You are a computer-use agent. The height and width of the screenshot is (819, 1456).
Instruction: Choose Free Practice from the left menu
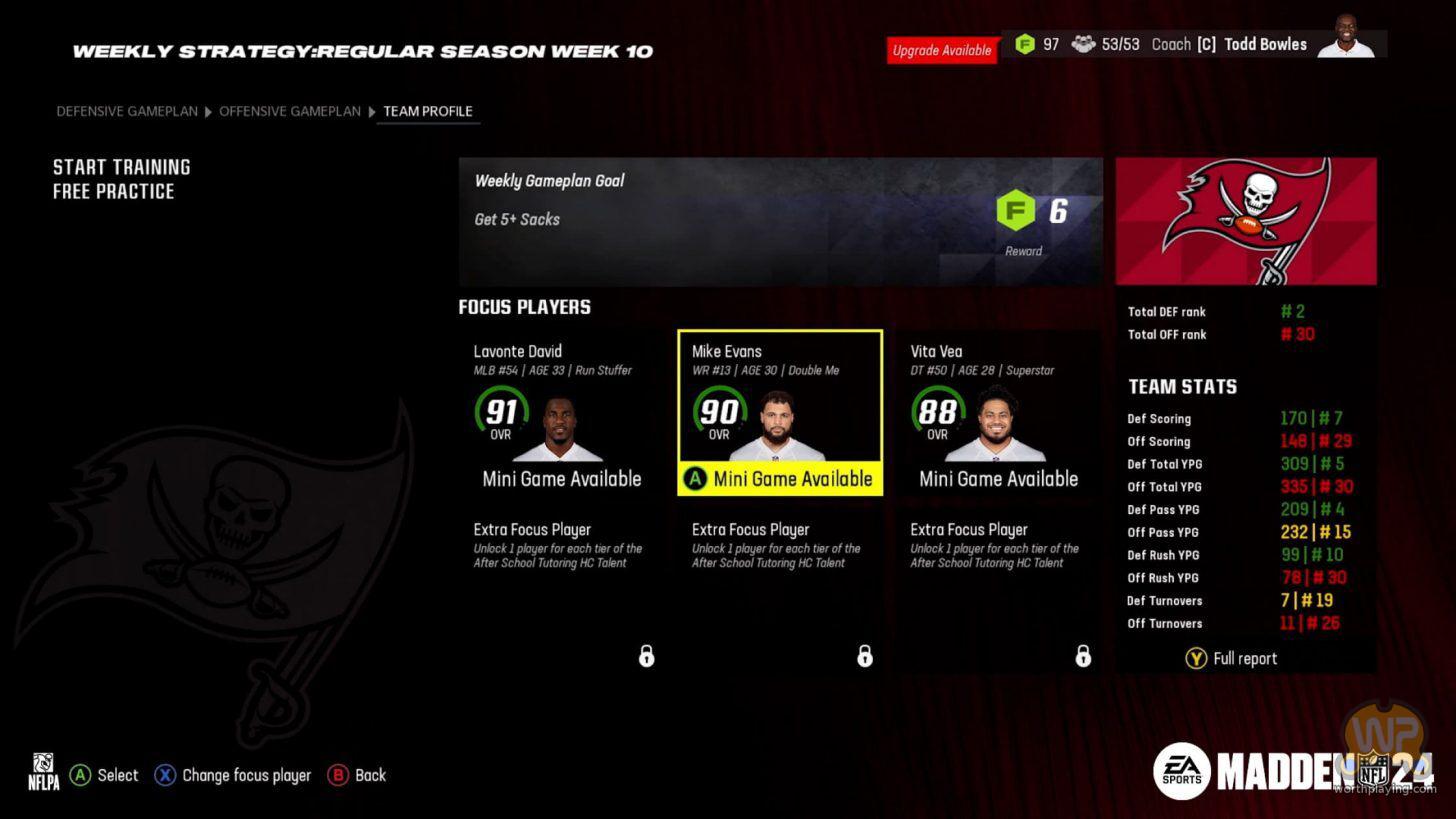pos(113,191)
